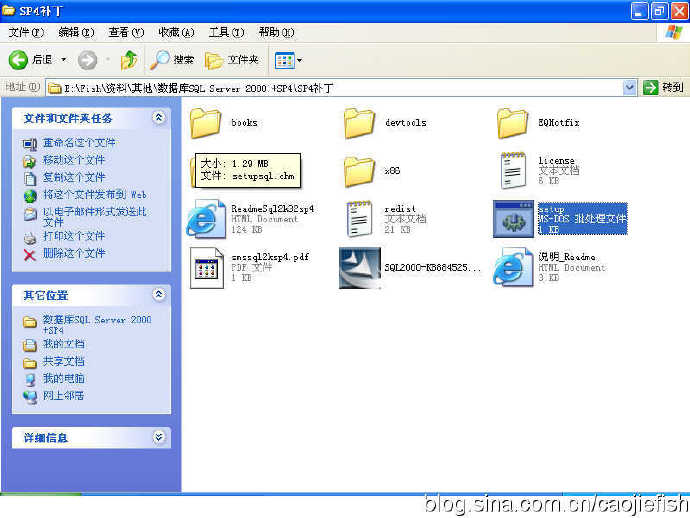Open the 帮助(H) menu
Screen dimensions: 690x518
276,32
